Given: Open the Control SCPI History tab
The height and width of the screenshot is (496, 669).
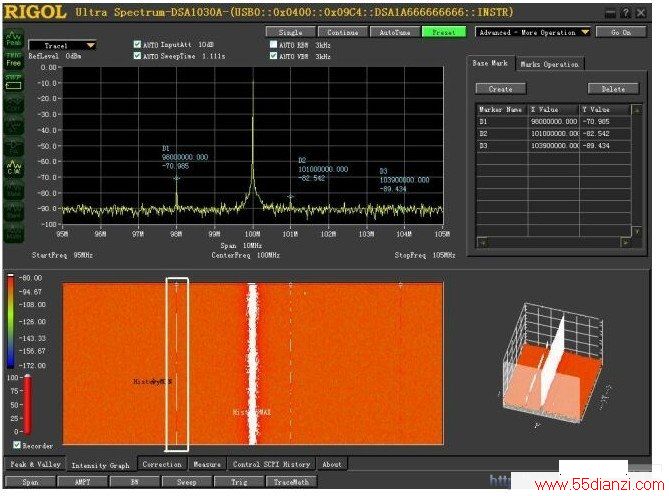Looking at the screenshot, I should [x=271, y=464].
